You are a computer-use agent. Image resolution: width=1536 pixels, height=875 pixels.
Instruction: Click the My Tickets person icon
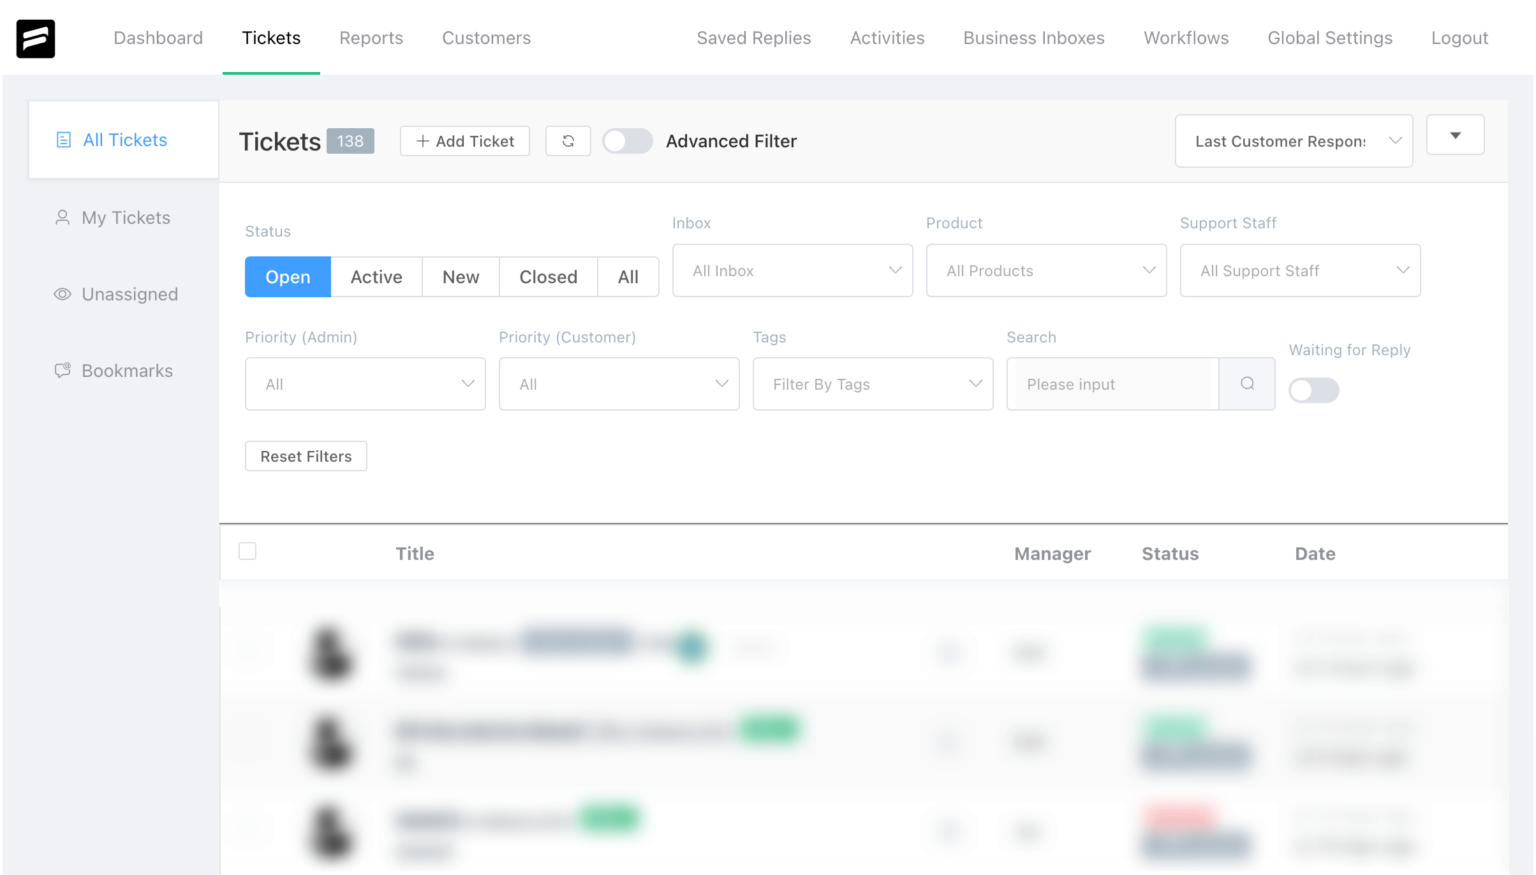click(x=62, y=217)
